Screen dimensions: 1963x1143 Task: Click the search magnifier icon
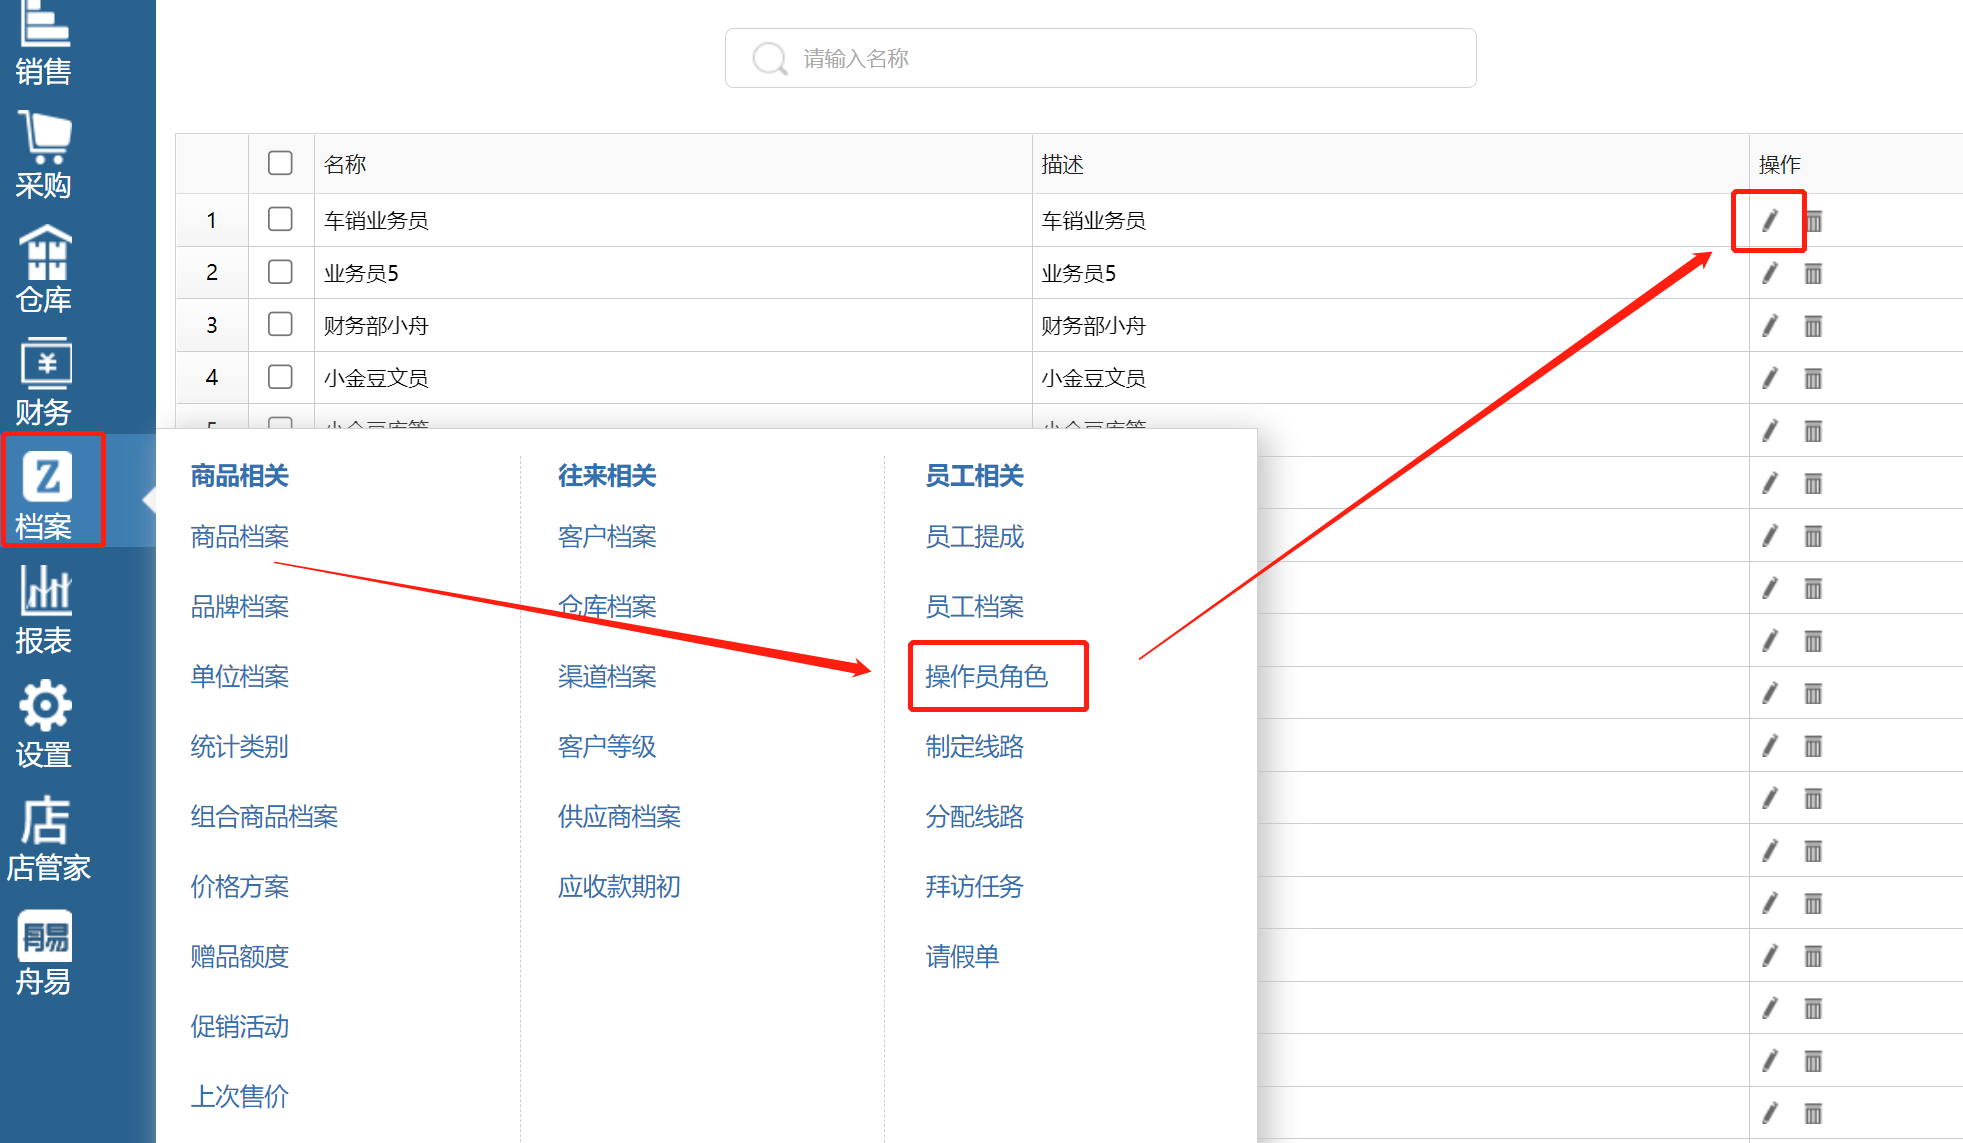point(769,58)
